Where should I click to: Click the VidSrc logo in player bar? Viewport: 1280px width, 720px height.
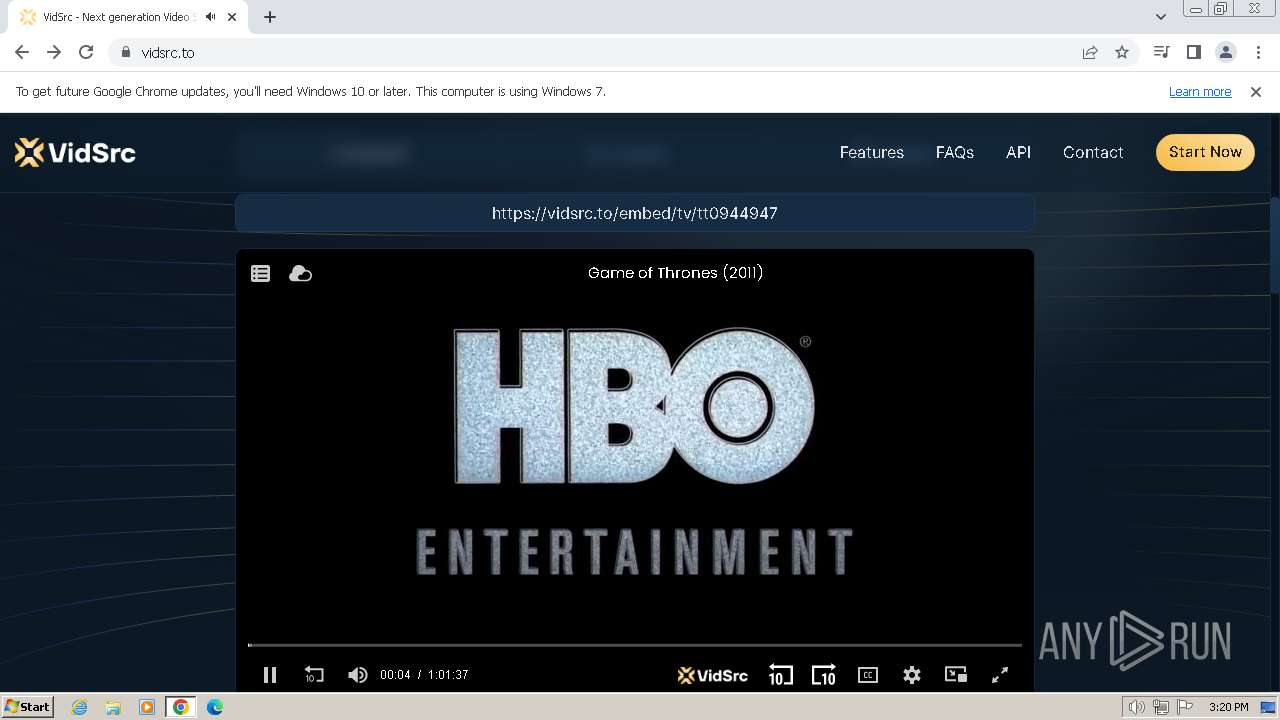[712, 675]
